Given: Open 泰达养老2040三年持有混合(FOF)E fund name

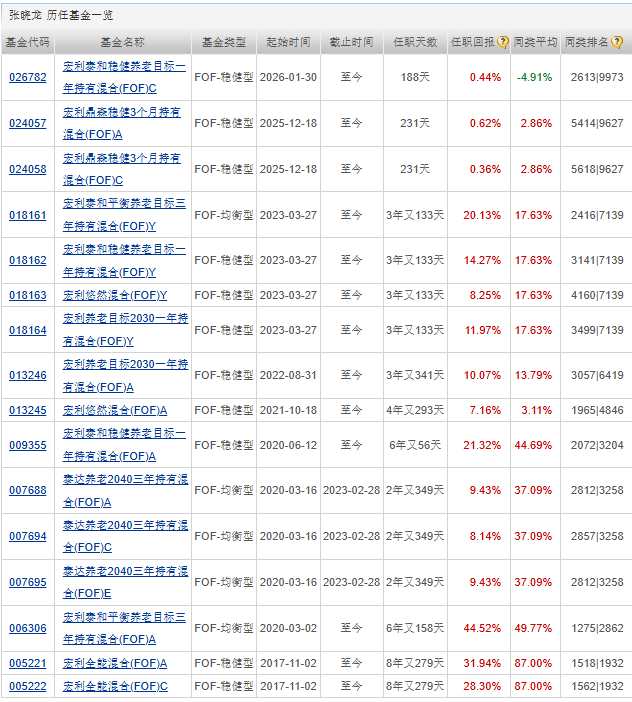Looking at the screenshot, I should pos(125,582).
